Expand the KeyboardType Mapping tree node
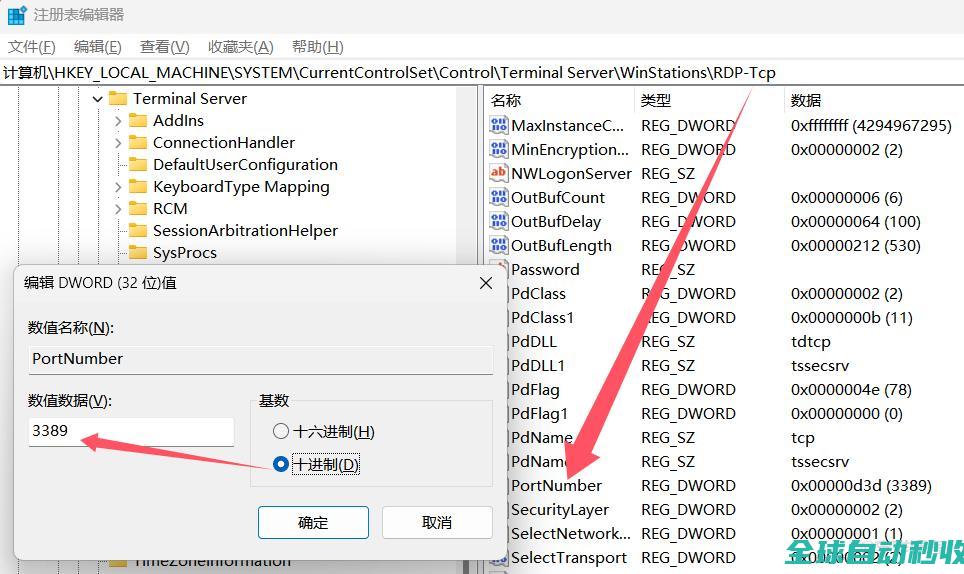This screenshot has height=574, width=964. click(x=118, y=187)
